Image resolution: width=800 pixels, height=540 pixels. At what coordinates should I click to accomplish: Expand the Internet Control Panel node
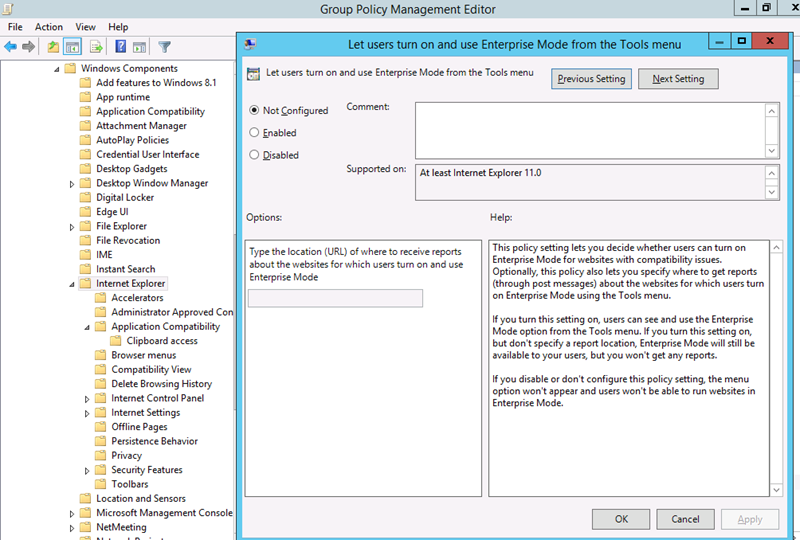(x=87, y=399)
